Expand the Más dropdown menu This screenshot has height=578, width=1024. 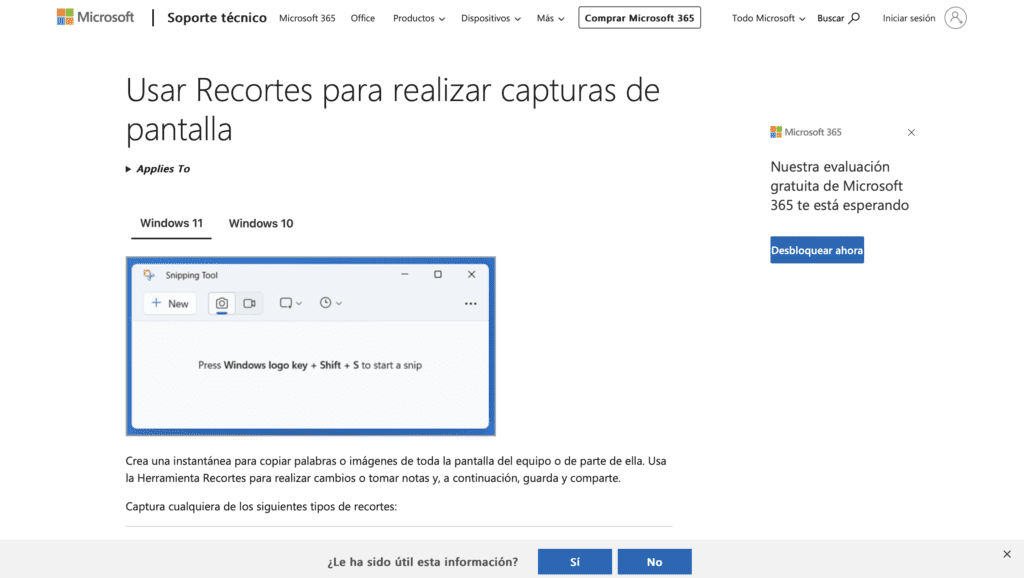coord(551,18)
